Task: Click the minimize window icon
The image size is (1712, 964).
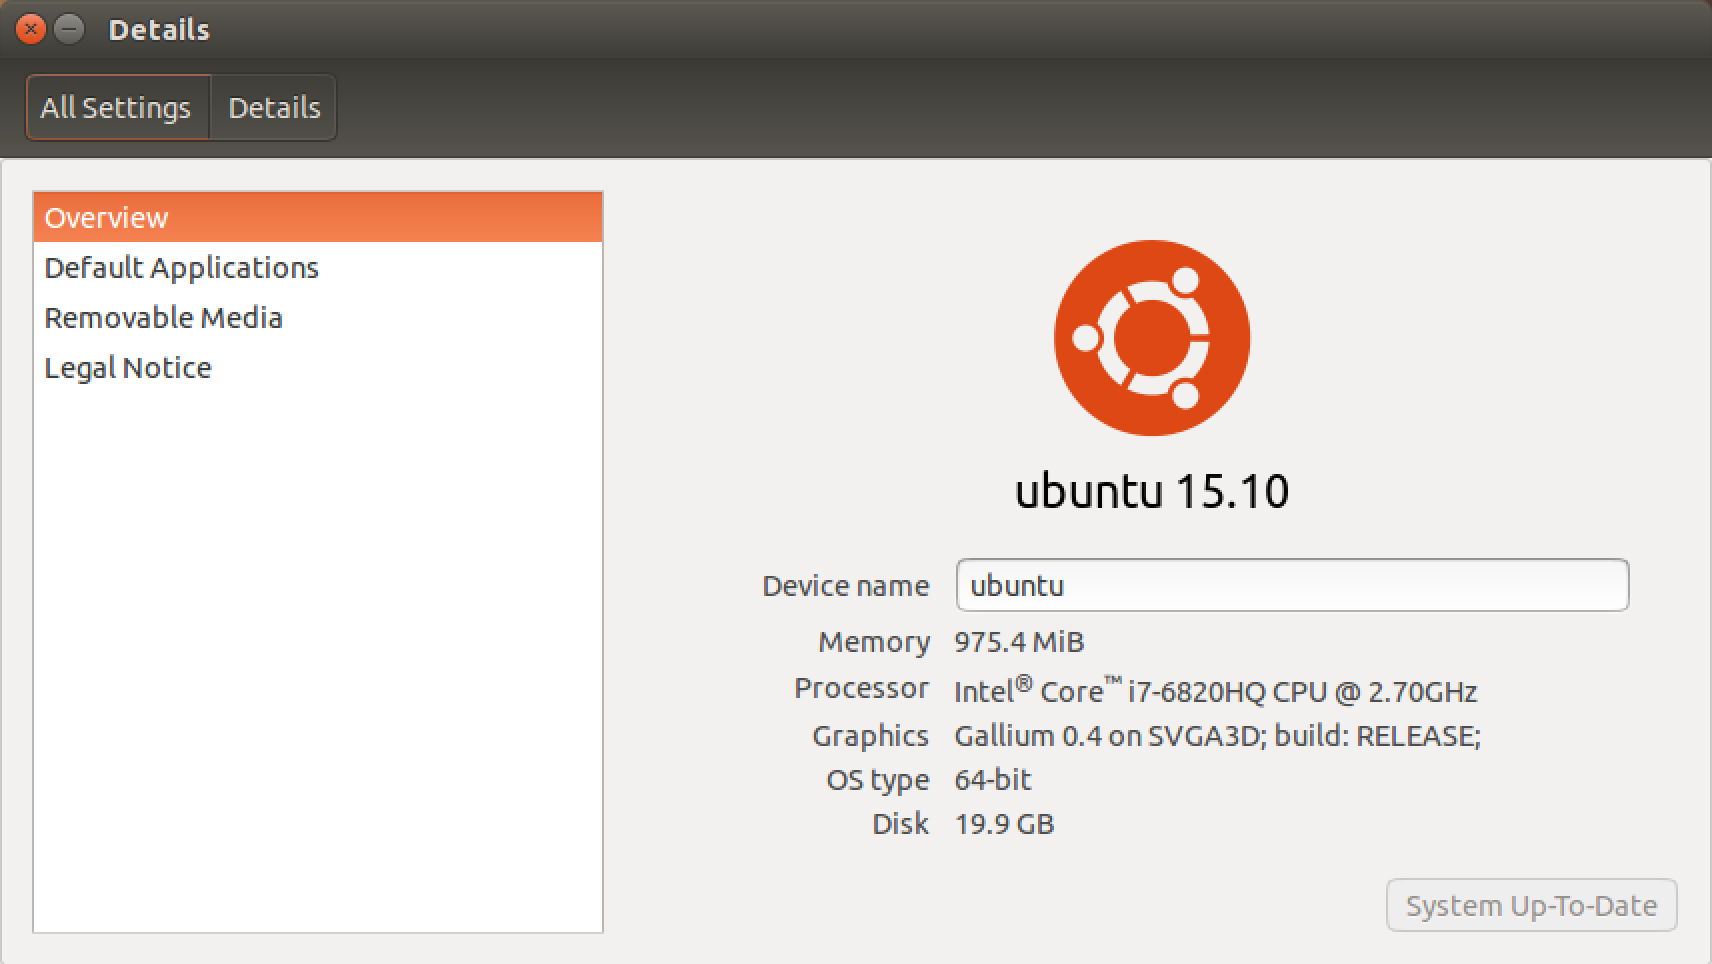Action: click(68, 29)
